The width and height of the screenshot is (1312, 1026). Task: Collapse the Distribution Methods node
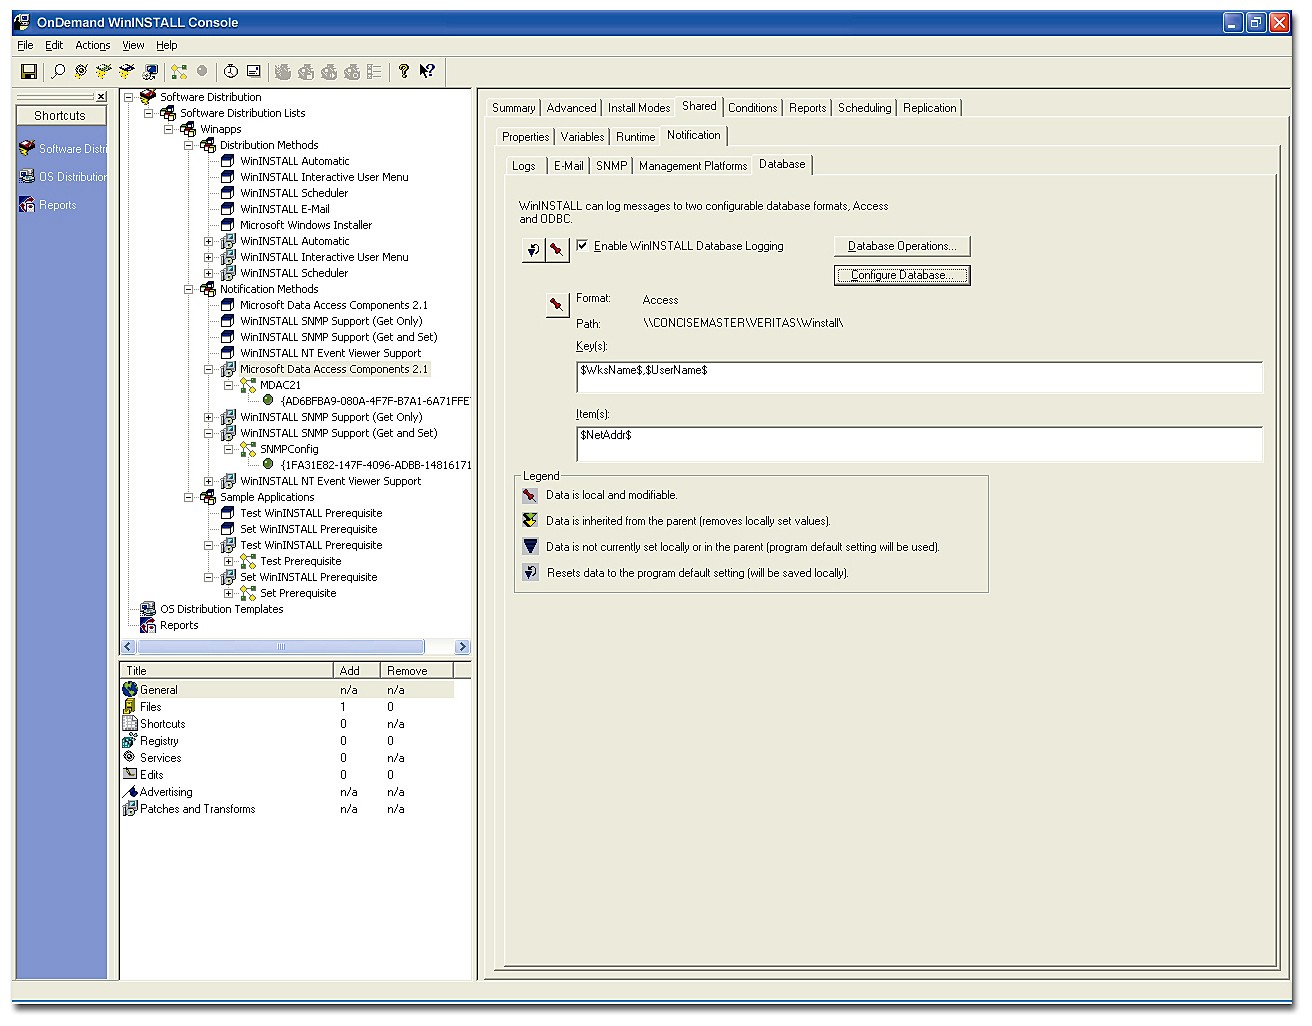[188, 145]
